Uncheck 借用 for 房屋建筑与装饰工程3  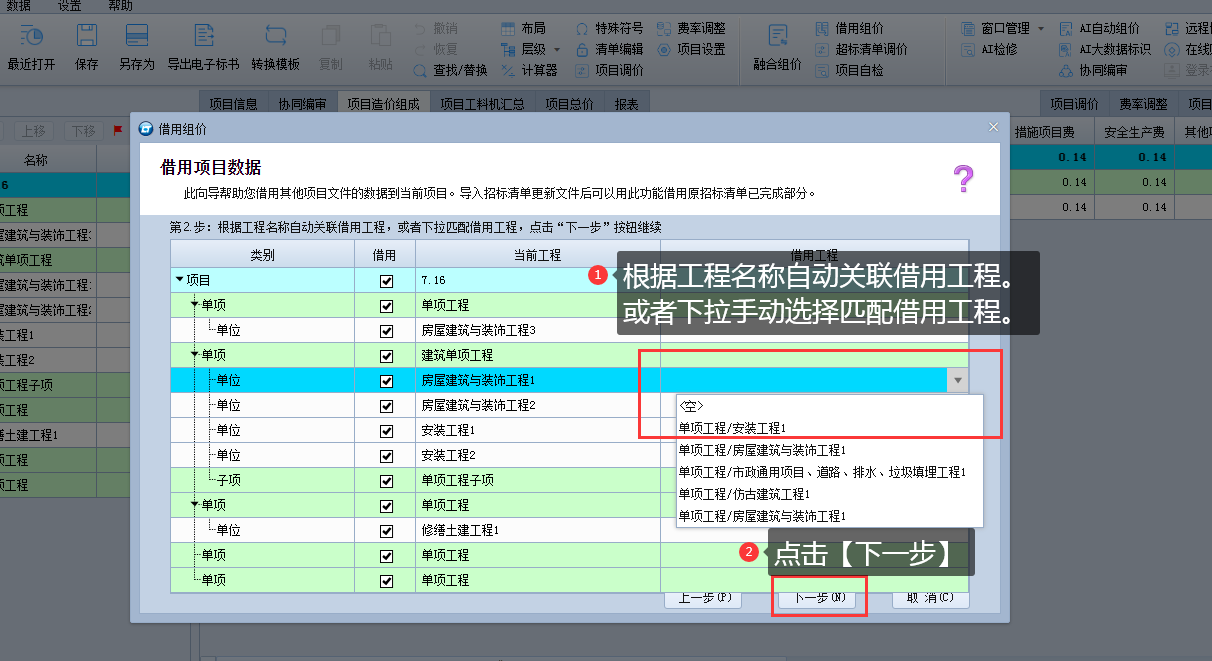[x=386, y=331]
